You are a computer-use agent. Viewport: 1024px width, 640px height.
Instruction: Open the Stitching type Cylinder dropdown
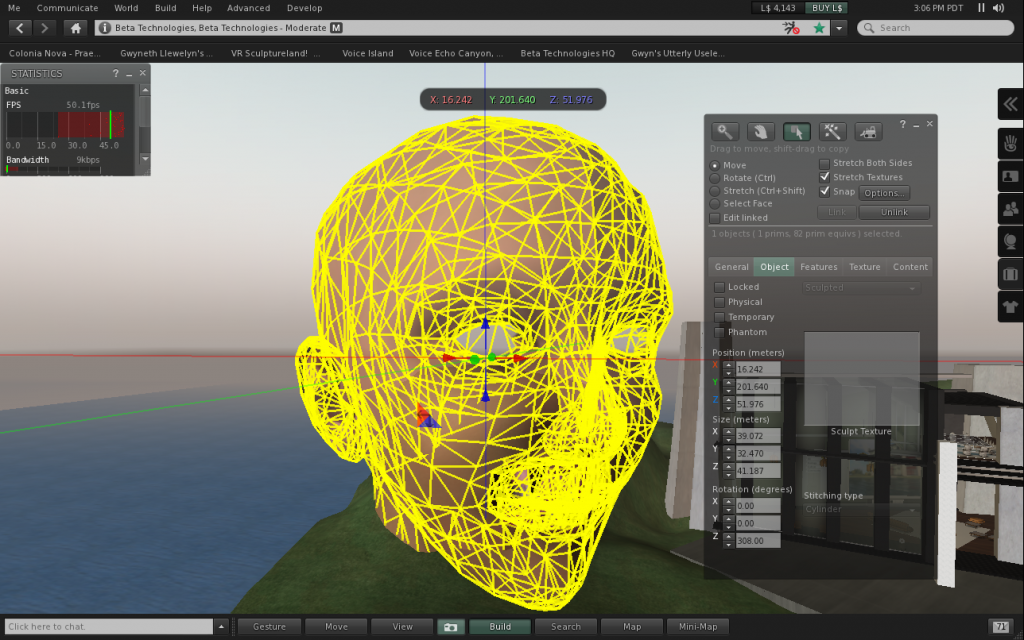point(861,509)
